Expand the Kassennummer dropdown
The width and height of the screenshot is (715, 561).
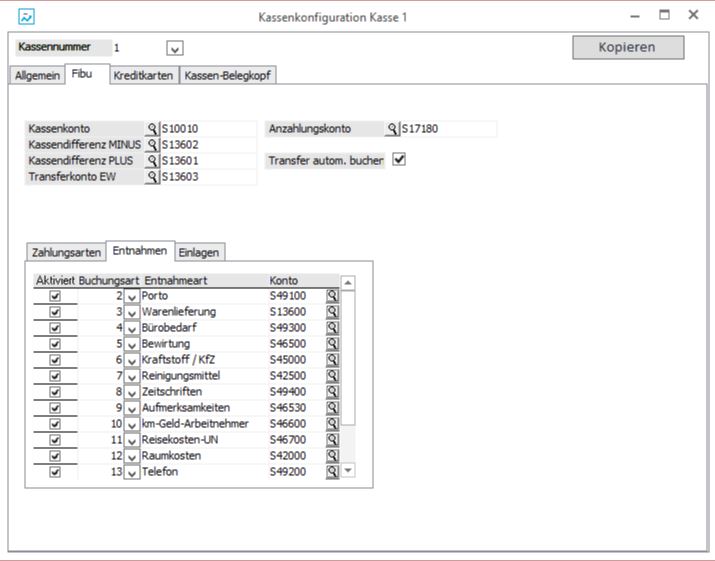coord(175,48)
